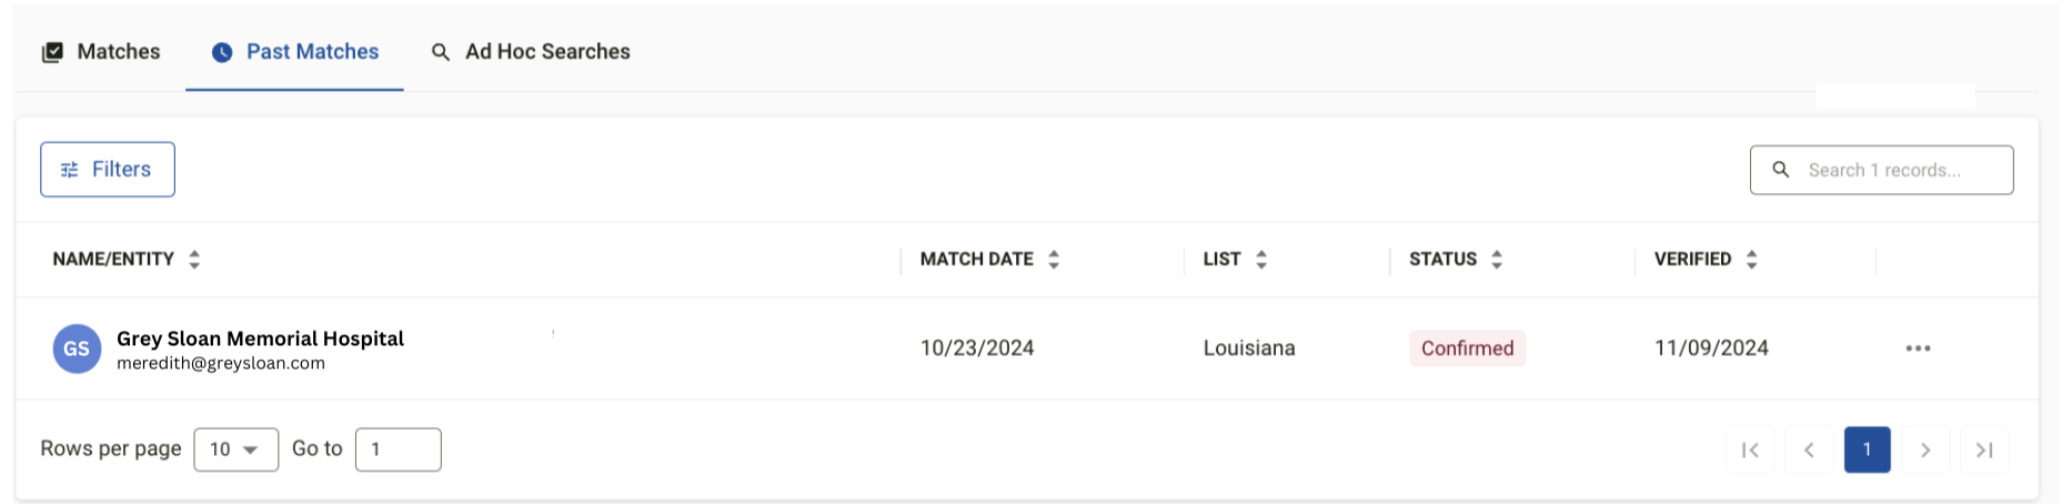The width and height of the screenshot is (2068, 504).
Task: Jump to the last page
Action: [1985, 450]
